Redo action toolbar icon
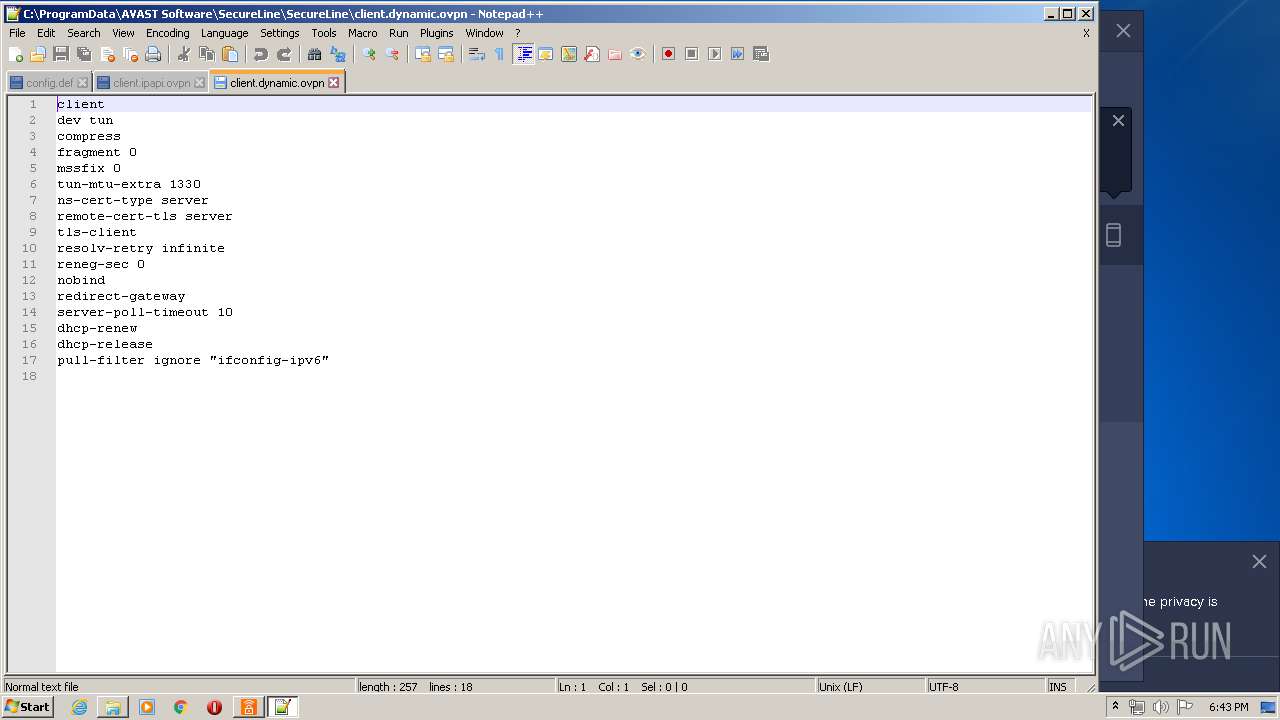Viewport: 1280px width, 720px height. 284,54
